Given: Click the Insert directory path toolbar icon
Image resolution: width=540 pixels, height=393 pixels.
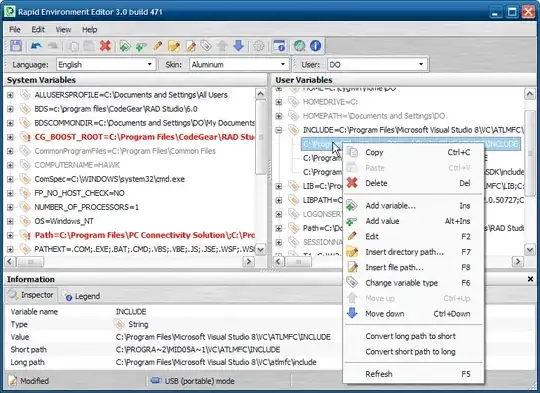Looking at the screenshot, I should tap(174, 46).
